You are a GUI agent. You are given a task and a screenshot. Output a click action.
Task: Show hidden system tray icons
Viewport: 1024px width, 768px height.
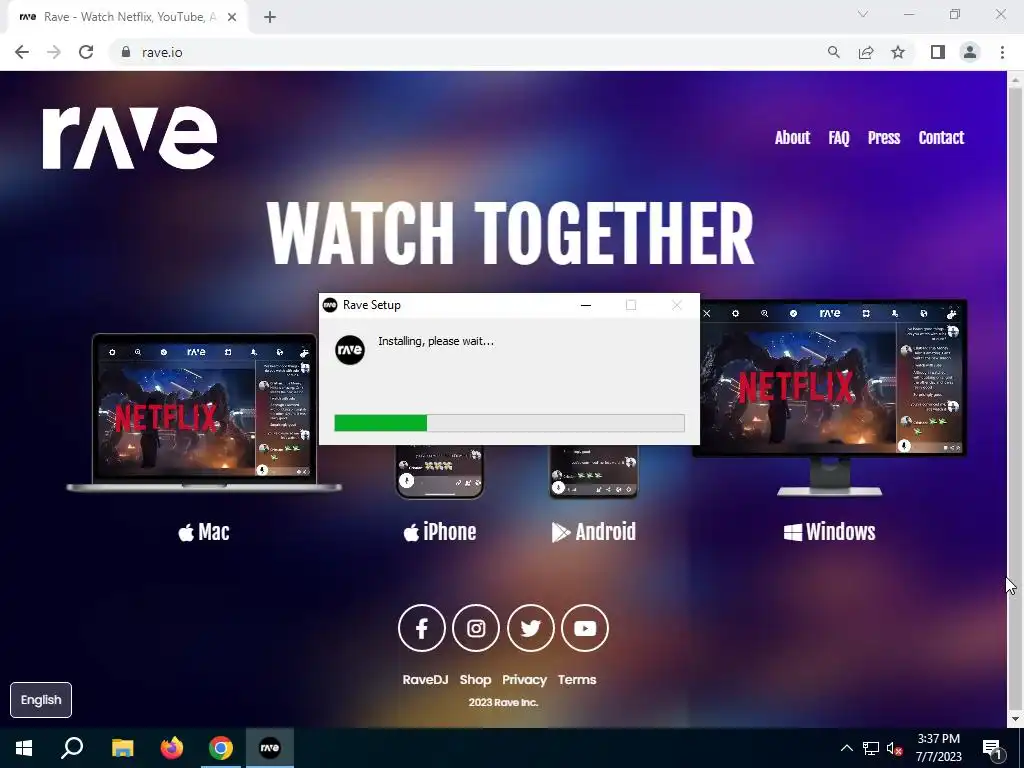(x=846, y=748)
